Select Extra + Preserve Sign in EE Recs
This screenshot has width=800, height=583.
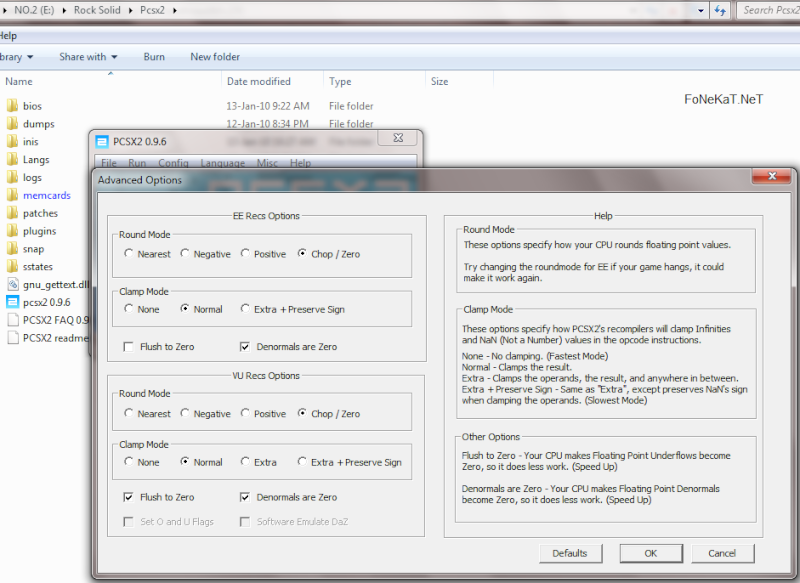click(245, 308)
